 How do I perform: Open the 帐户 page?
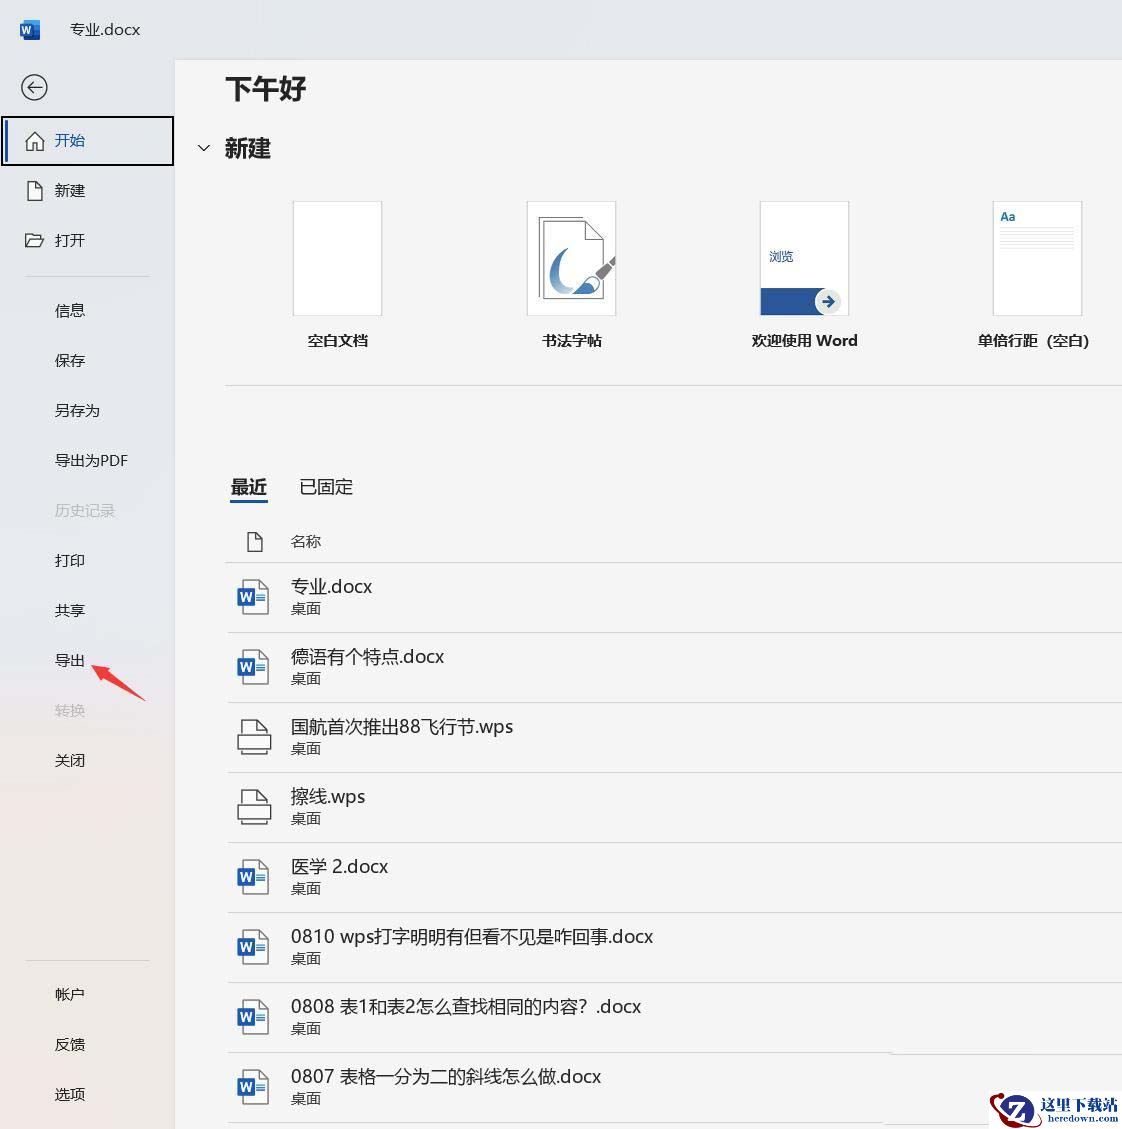70,994
